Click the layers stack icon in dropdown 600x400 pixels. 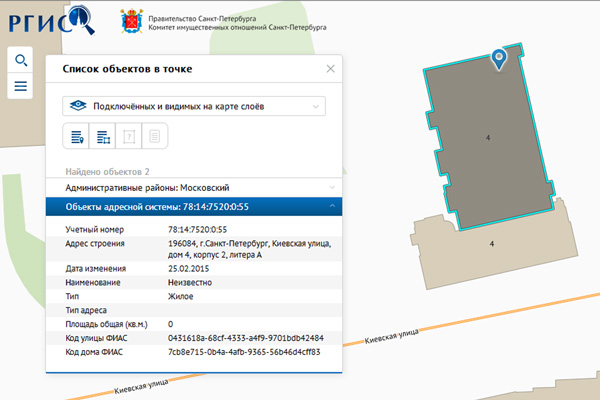78,106
